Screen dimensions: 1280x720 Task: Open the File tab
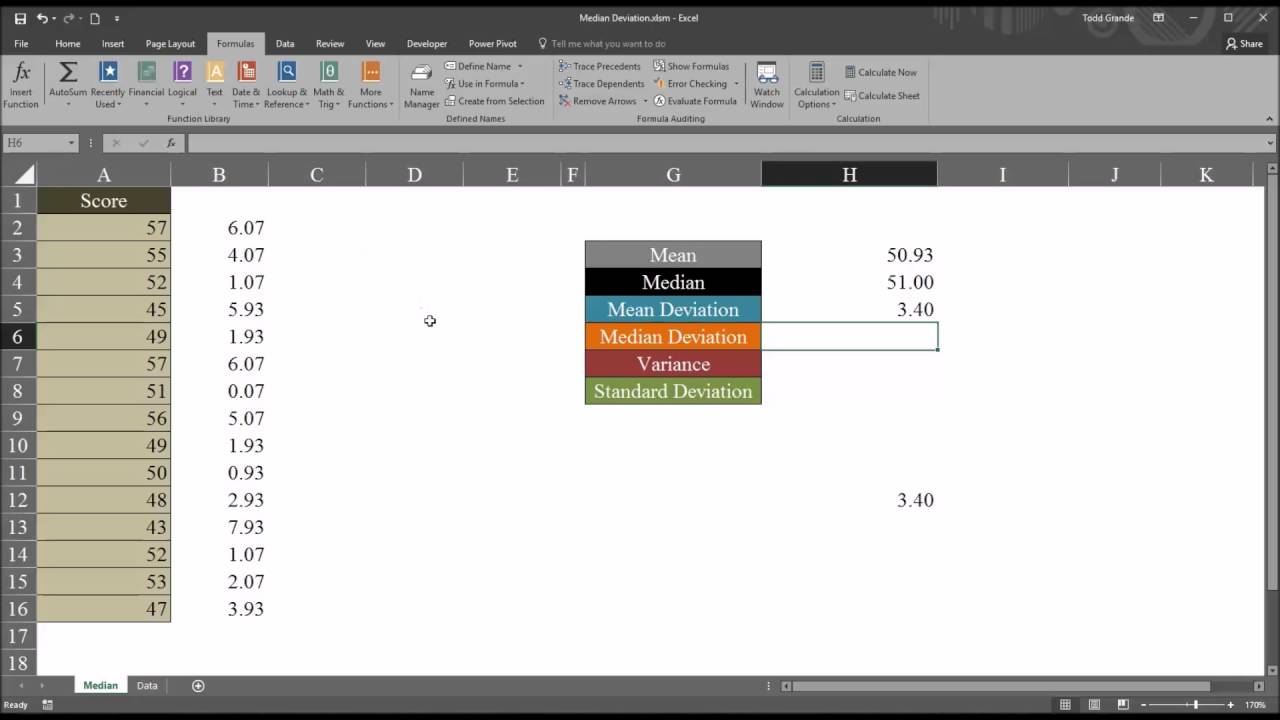point(21,44)
